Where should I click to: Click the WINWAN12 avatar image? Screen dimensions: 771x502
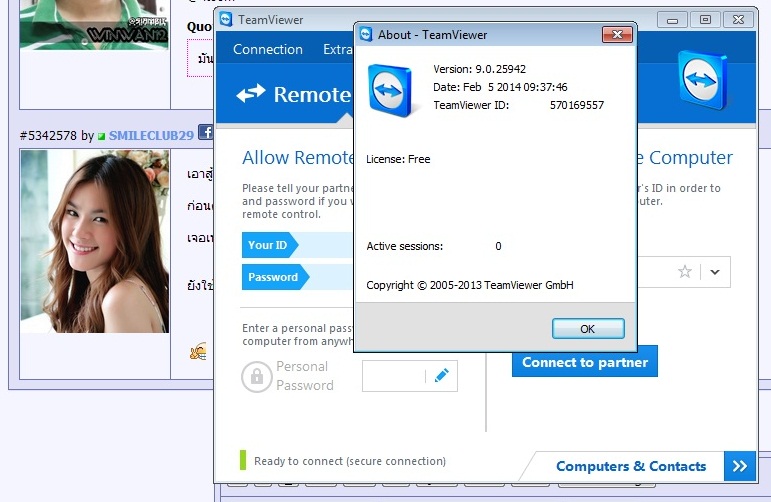tap(94, 25)
